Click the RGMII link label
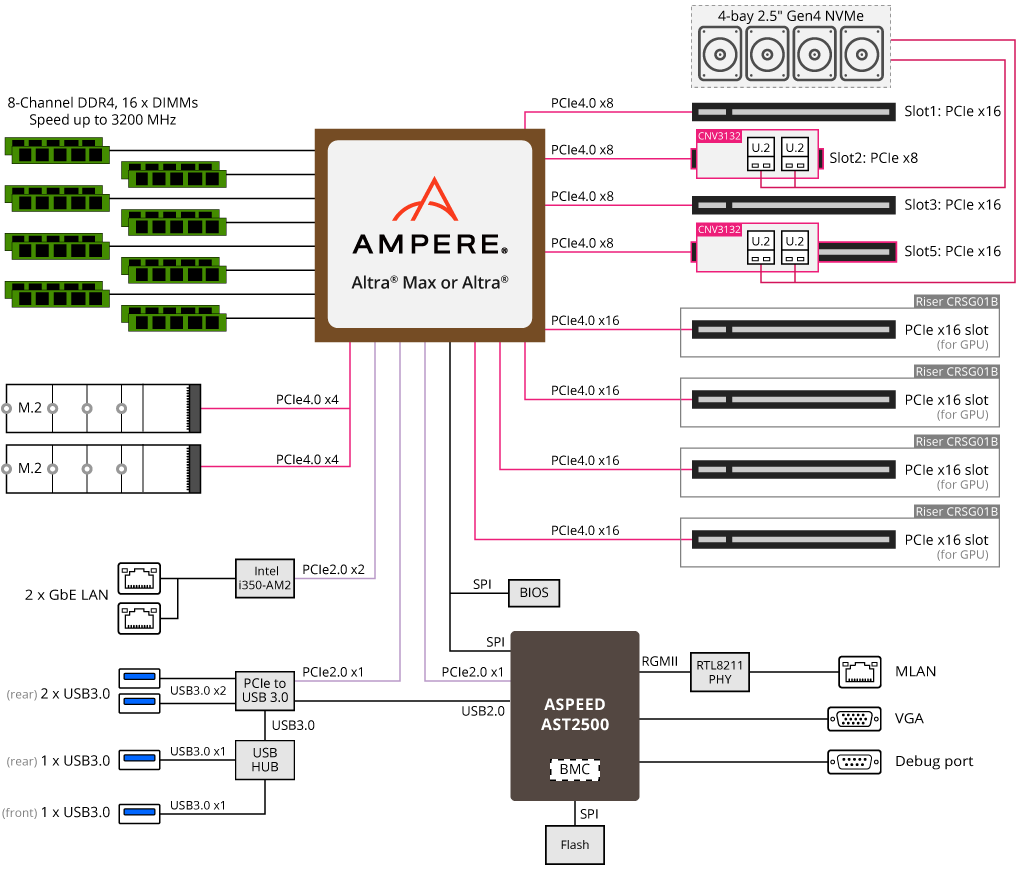The width and height of the screenshot is (1025, 875). point(660,662)
